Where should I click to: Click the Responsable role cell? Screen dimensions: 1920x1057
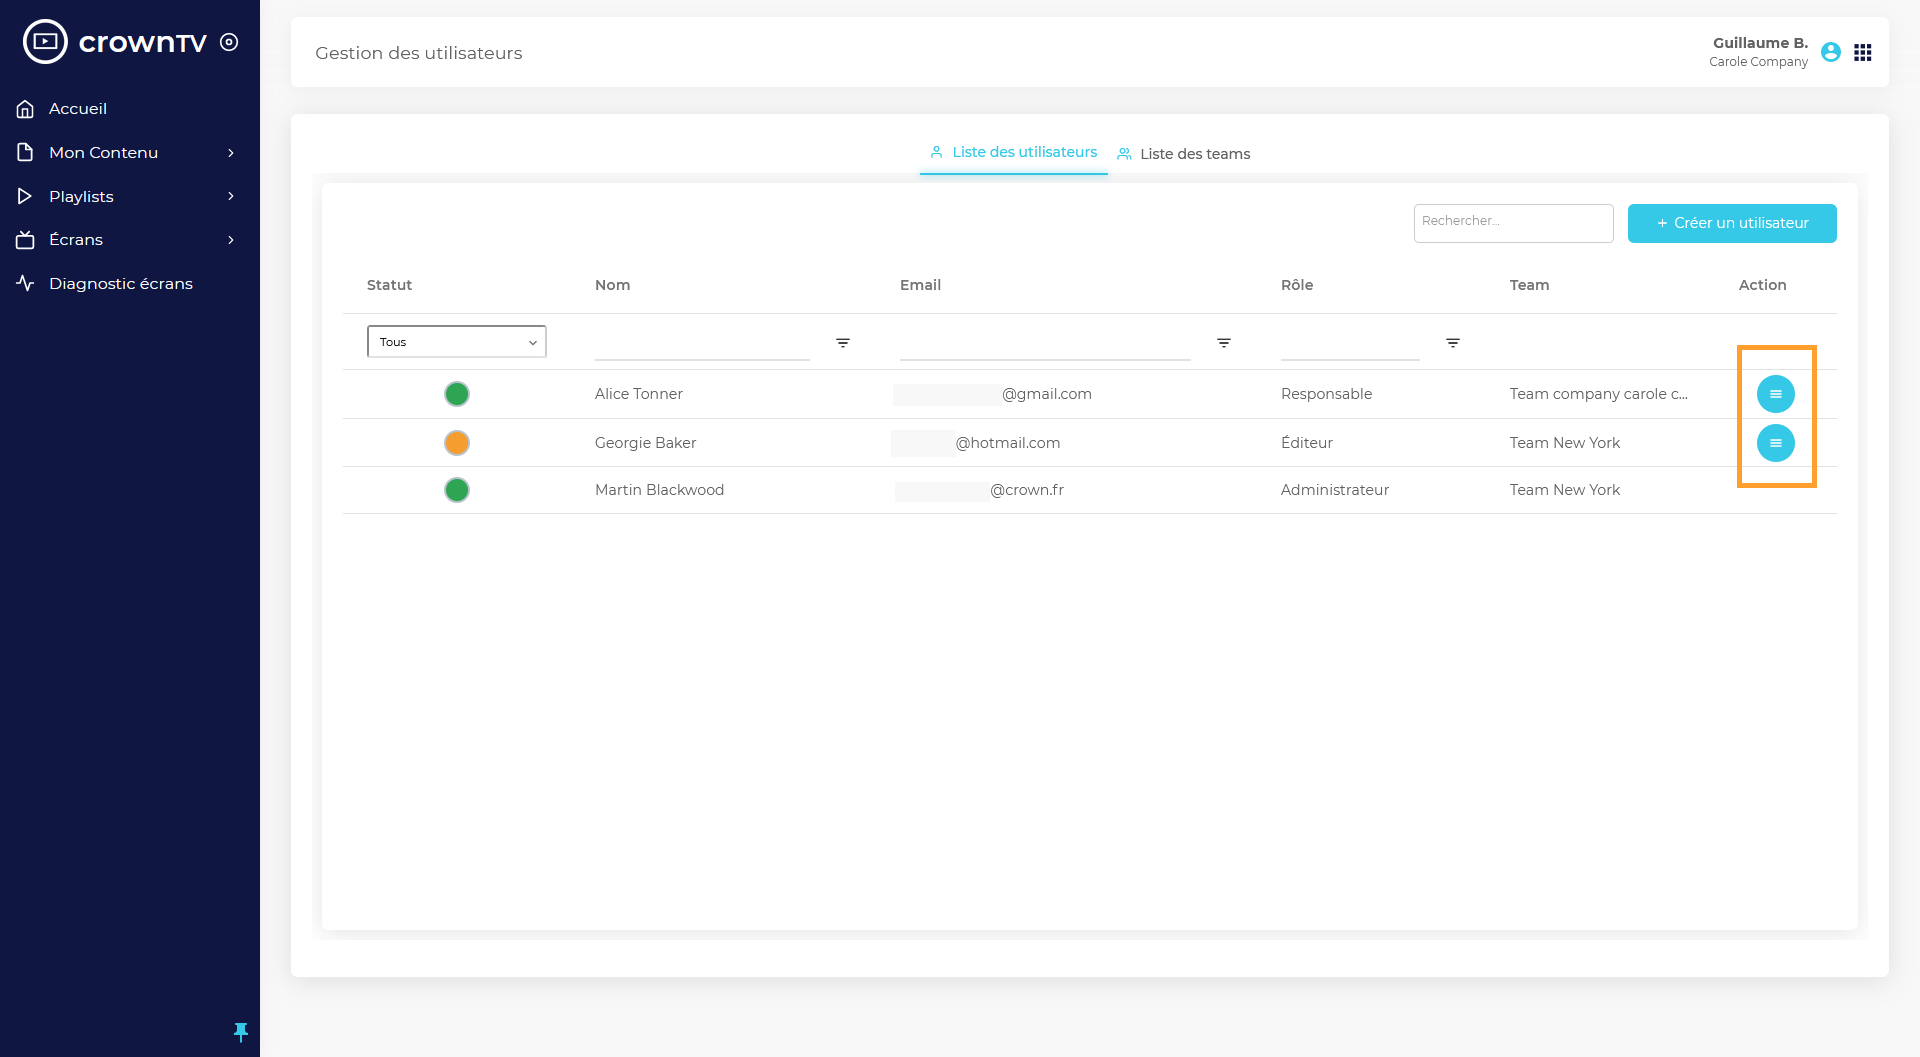pos(1326,394)
